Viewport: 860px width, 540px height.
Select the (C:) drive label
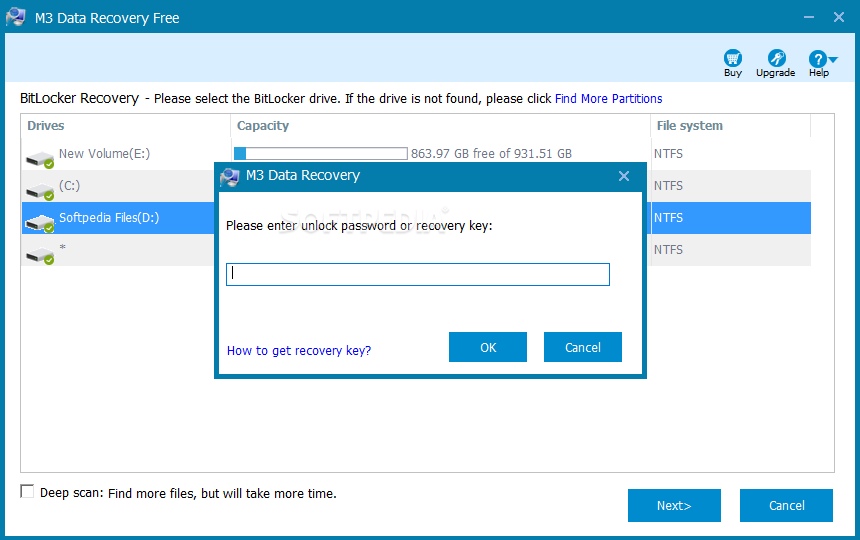pyautogui.click(x=69, y=186)
